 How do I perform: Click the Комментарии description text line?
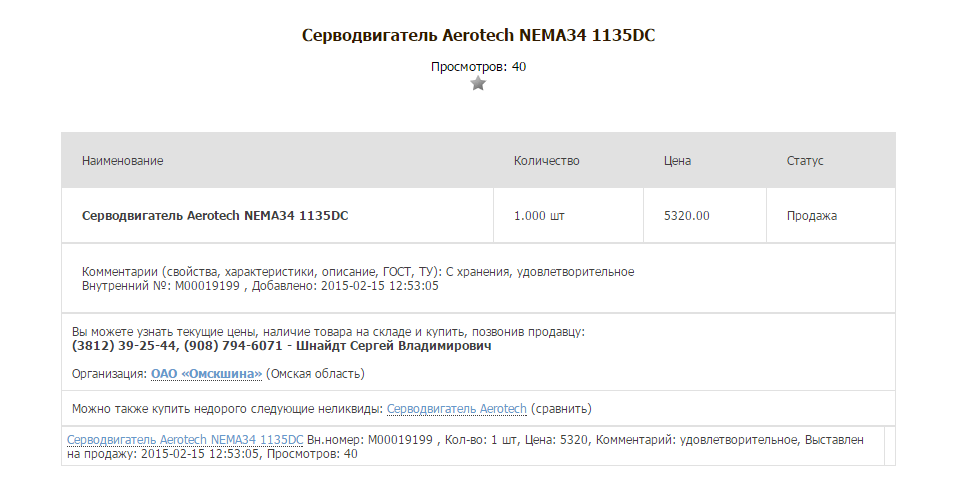[x=358, y=272]
